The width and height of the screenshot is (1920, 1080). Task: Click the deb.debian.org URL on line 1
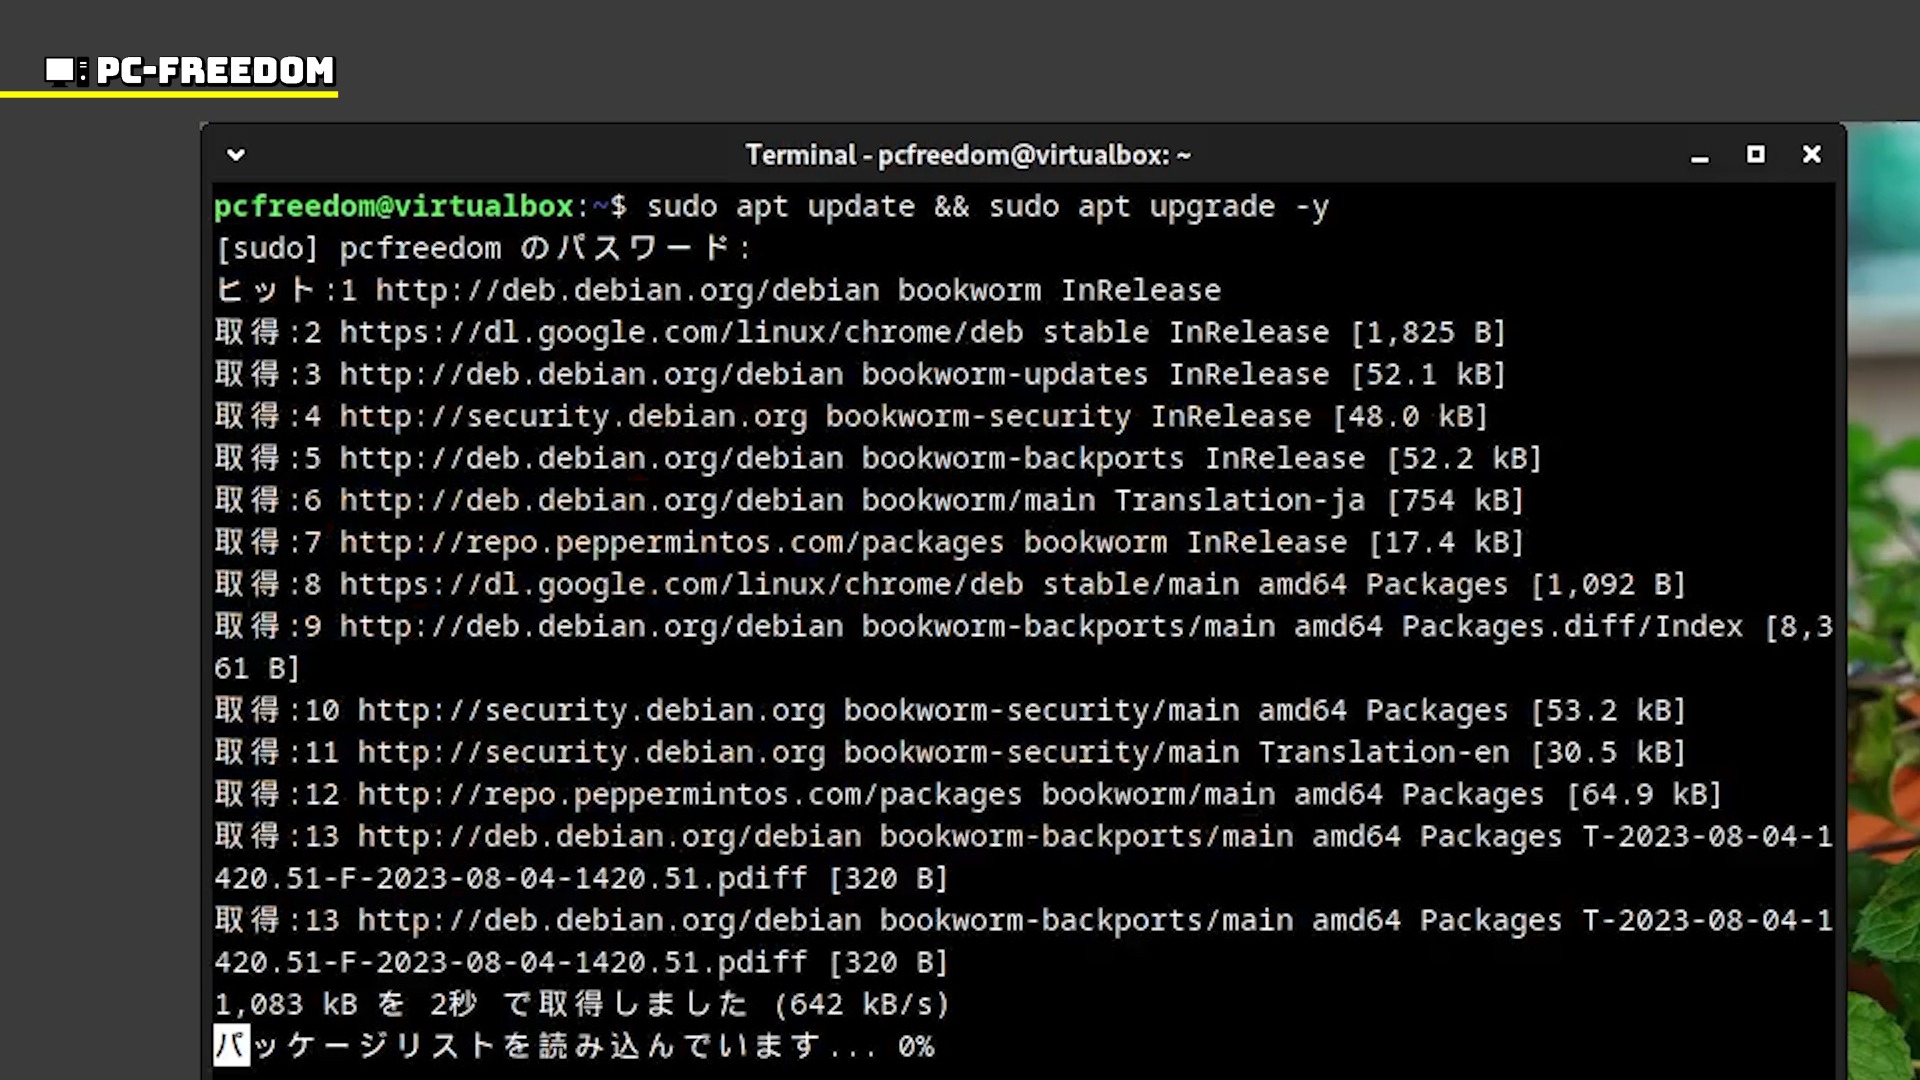pos(627,290)
